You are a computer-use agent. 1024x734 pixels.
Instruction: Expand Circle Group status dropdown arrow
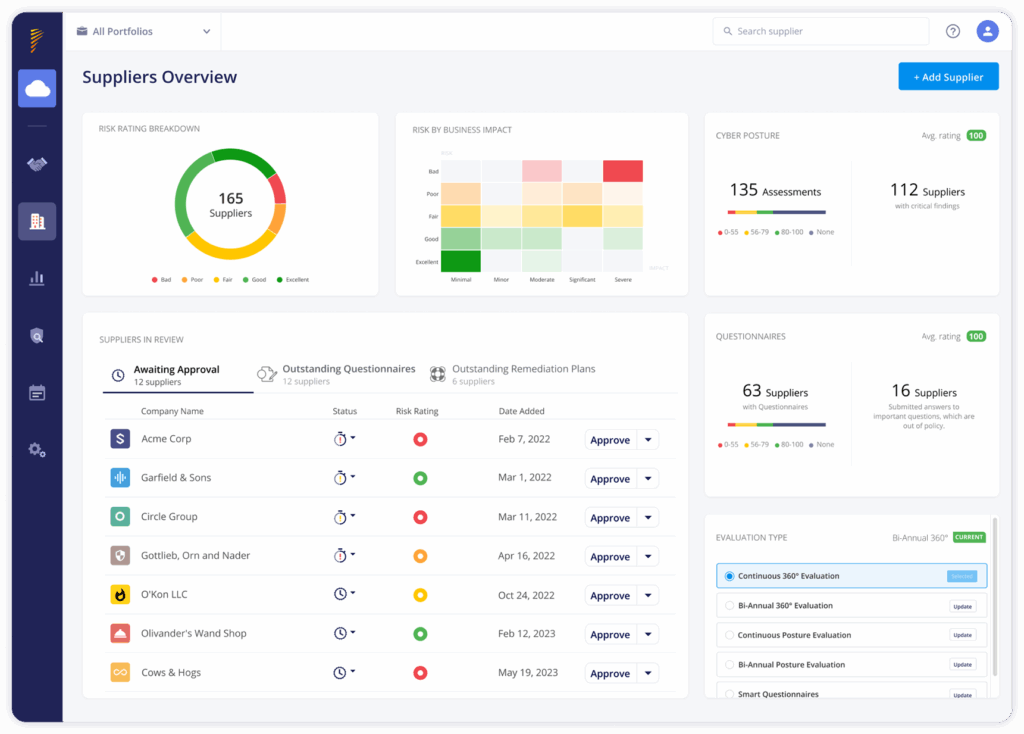353,516
